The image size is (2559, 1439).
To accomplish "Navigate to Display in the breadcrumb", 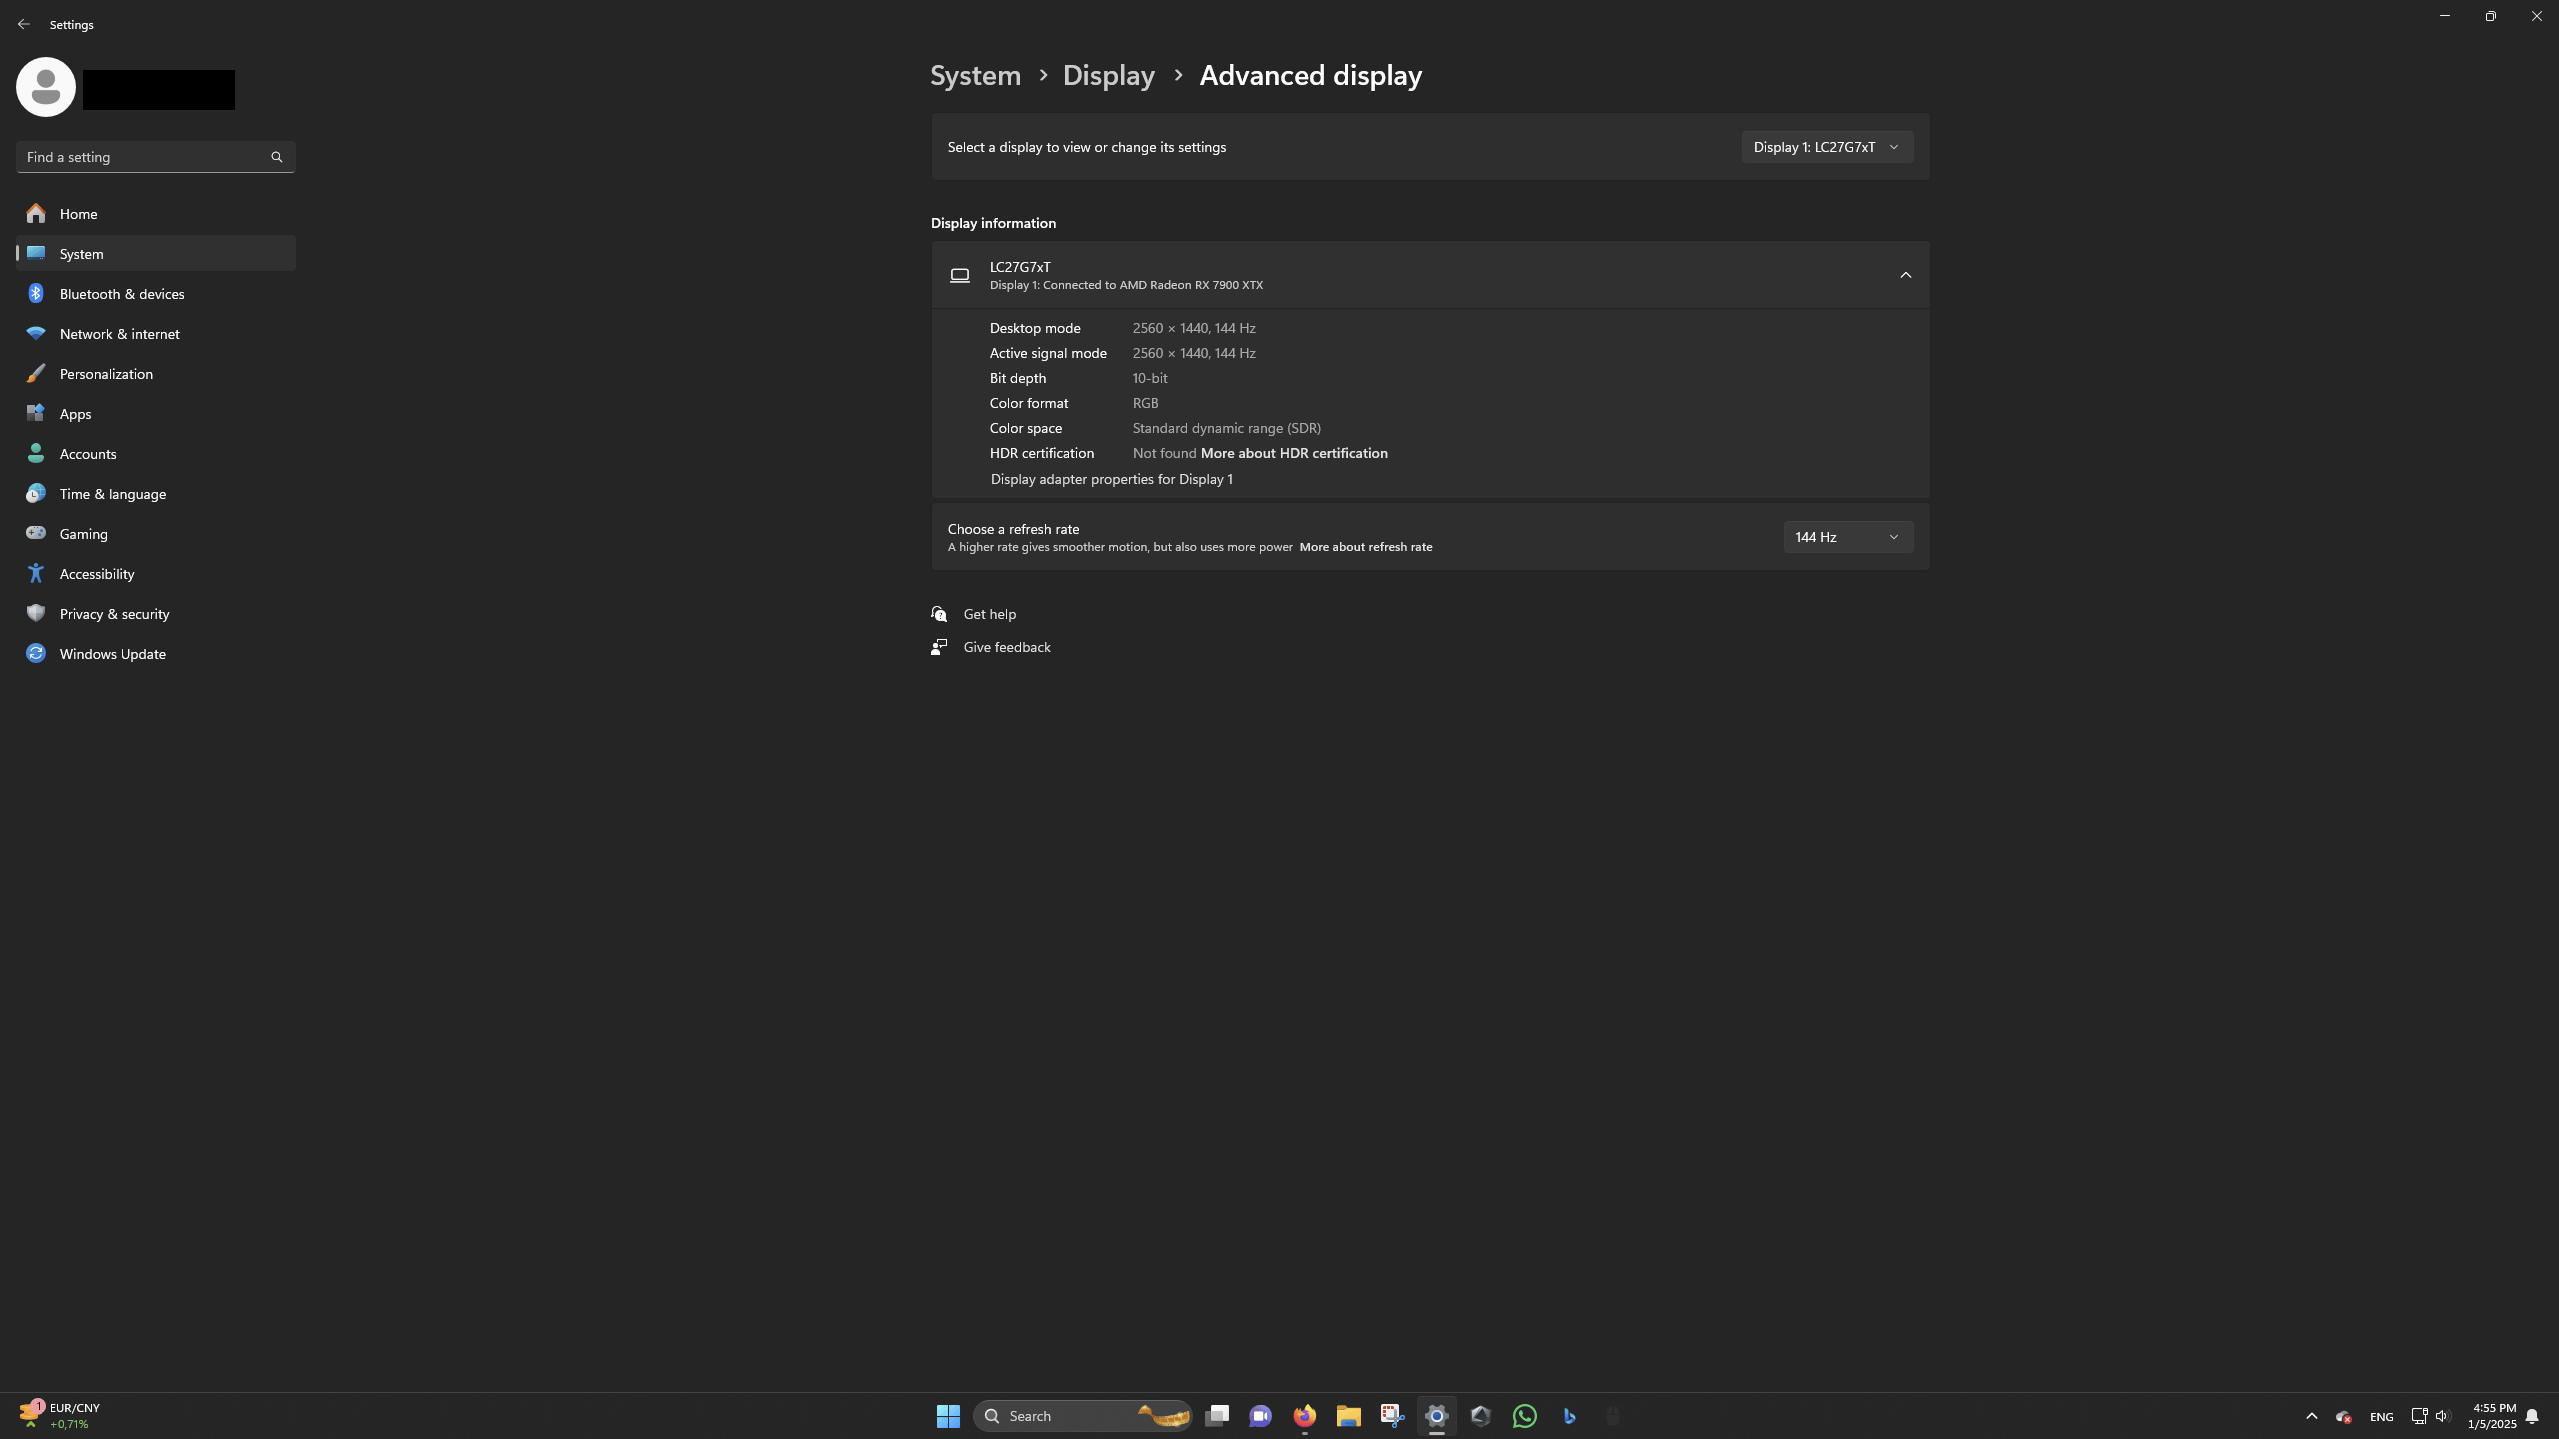I will pos(1108,75).
